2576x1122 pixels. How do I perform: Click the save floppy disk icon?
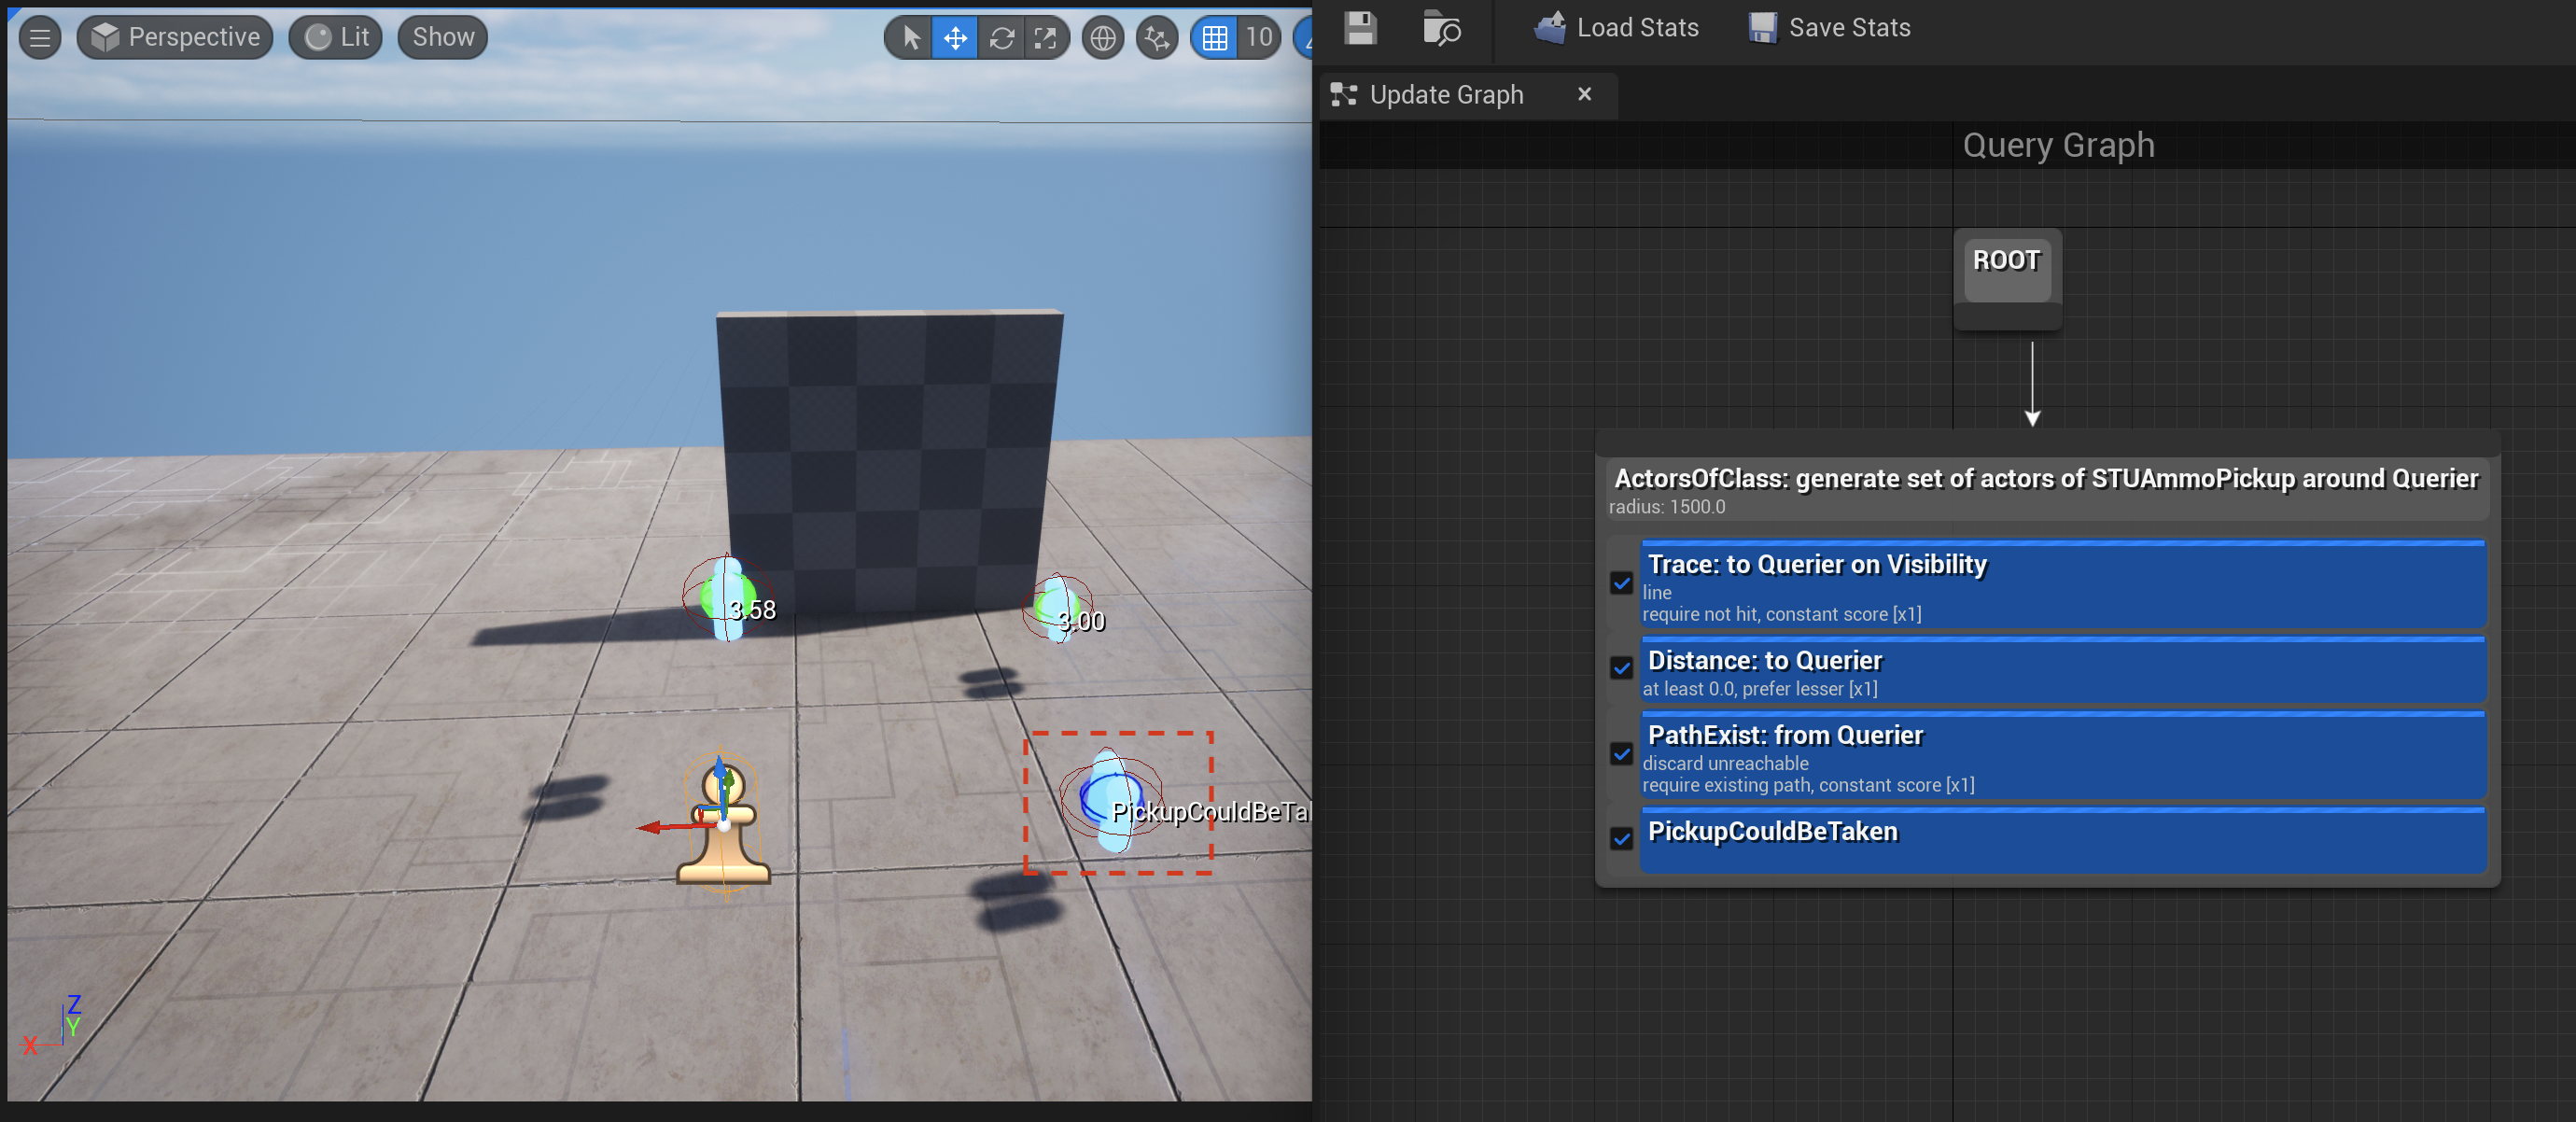tap(1360, 28)
